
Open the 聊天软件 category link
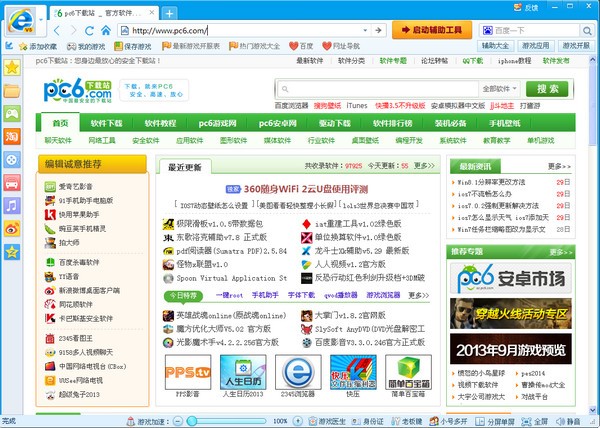pos(58,140)
